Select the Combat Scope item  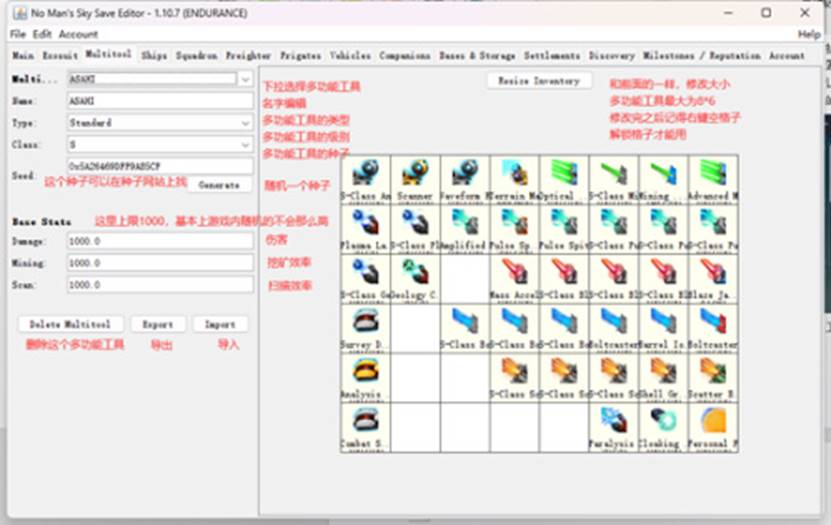[366, 427]
